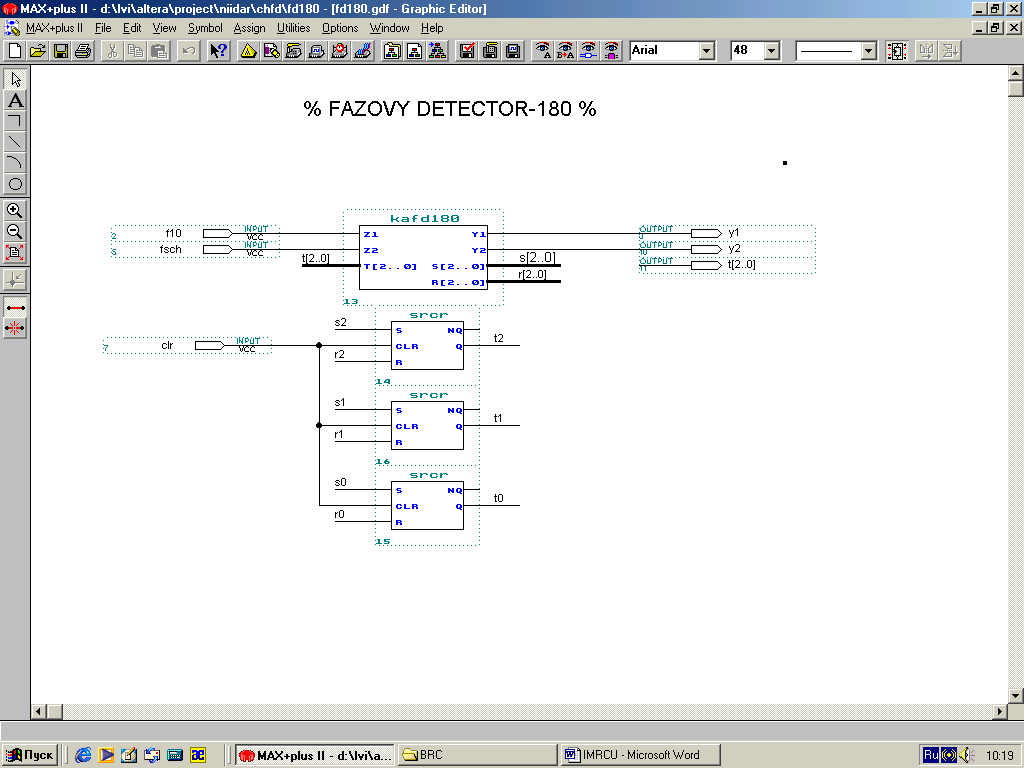
Task: Open the Assign menu
Action: coord(249,28)
